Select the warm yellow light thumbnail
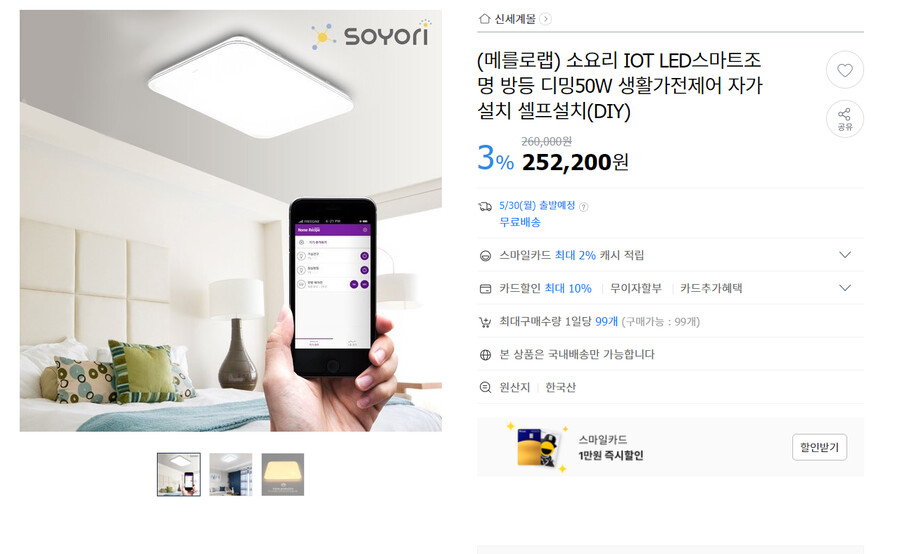900x554 pixels. pyautogui.click(x=283, y=474)
